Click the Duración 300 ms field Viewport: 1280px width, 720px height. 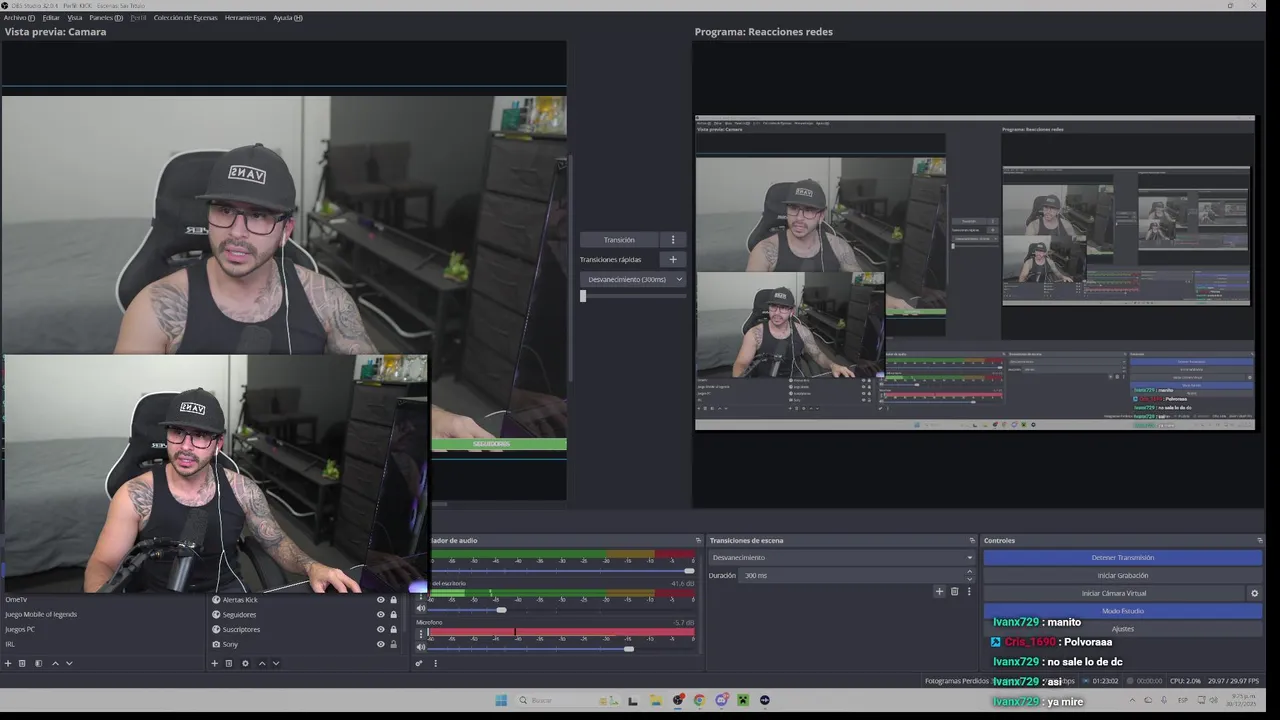coord(851,575)
